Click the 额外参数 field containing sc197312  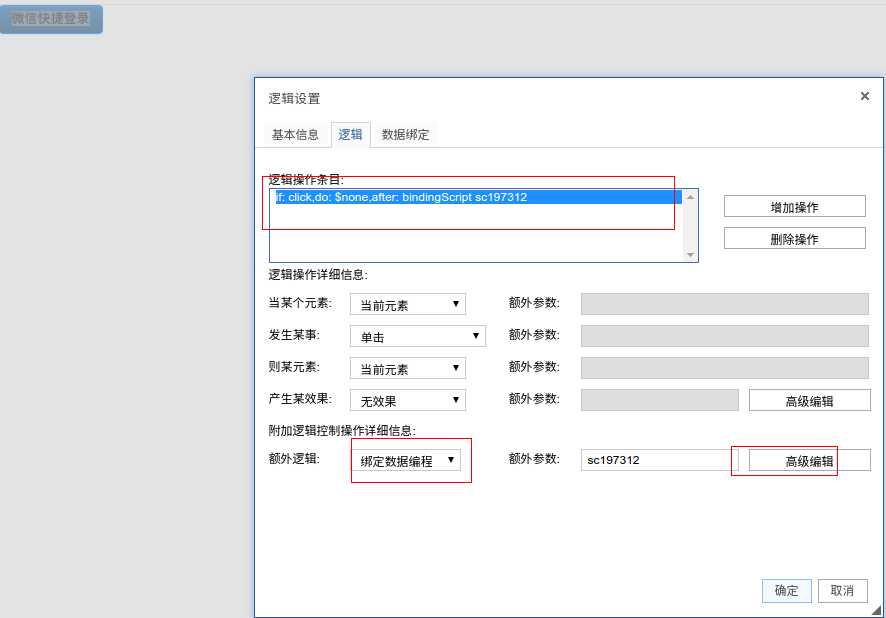(658, 460)
